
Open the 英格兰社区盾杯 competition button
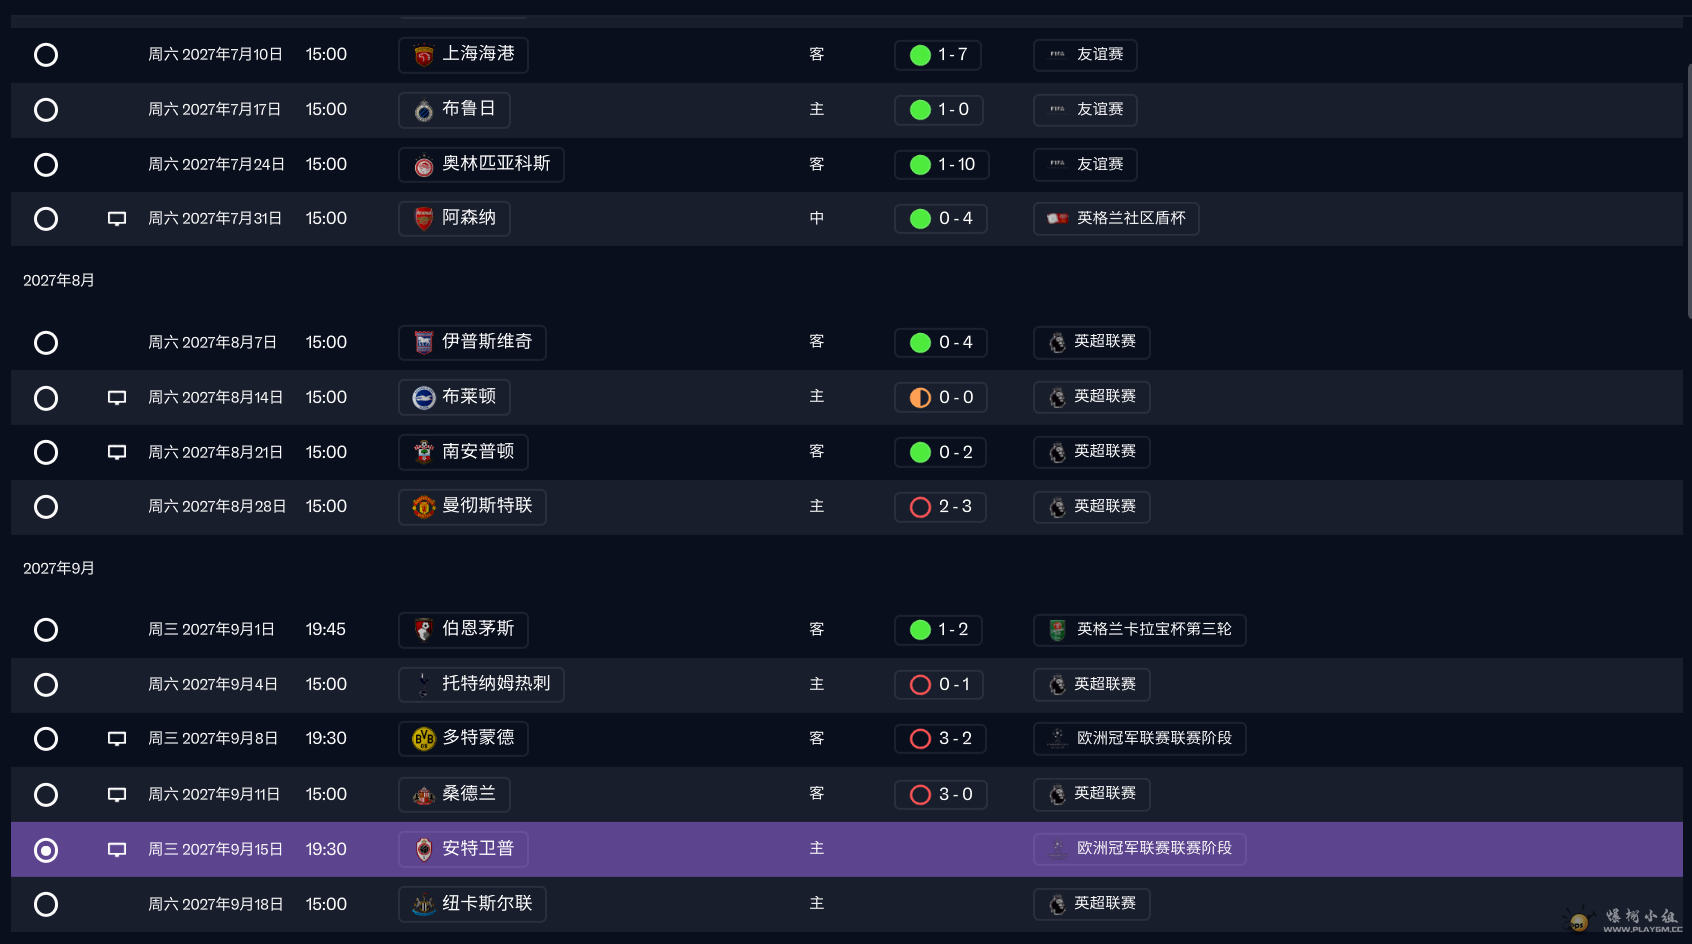pos(1116,219)
